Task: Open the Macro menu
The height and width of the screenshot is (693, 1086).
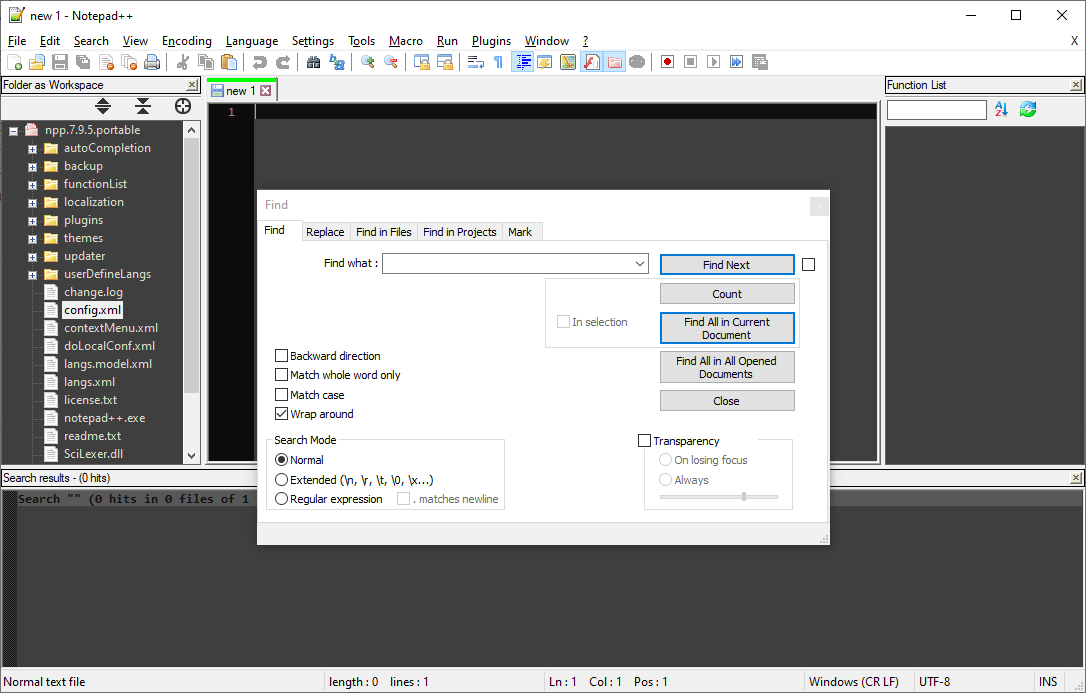Action: click(405, 41)
